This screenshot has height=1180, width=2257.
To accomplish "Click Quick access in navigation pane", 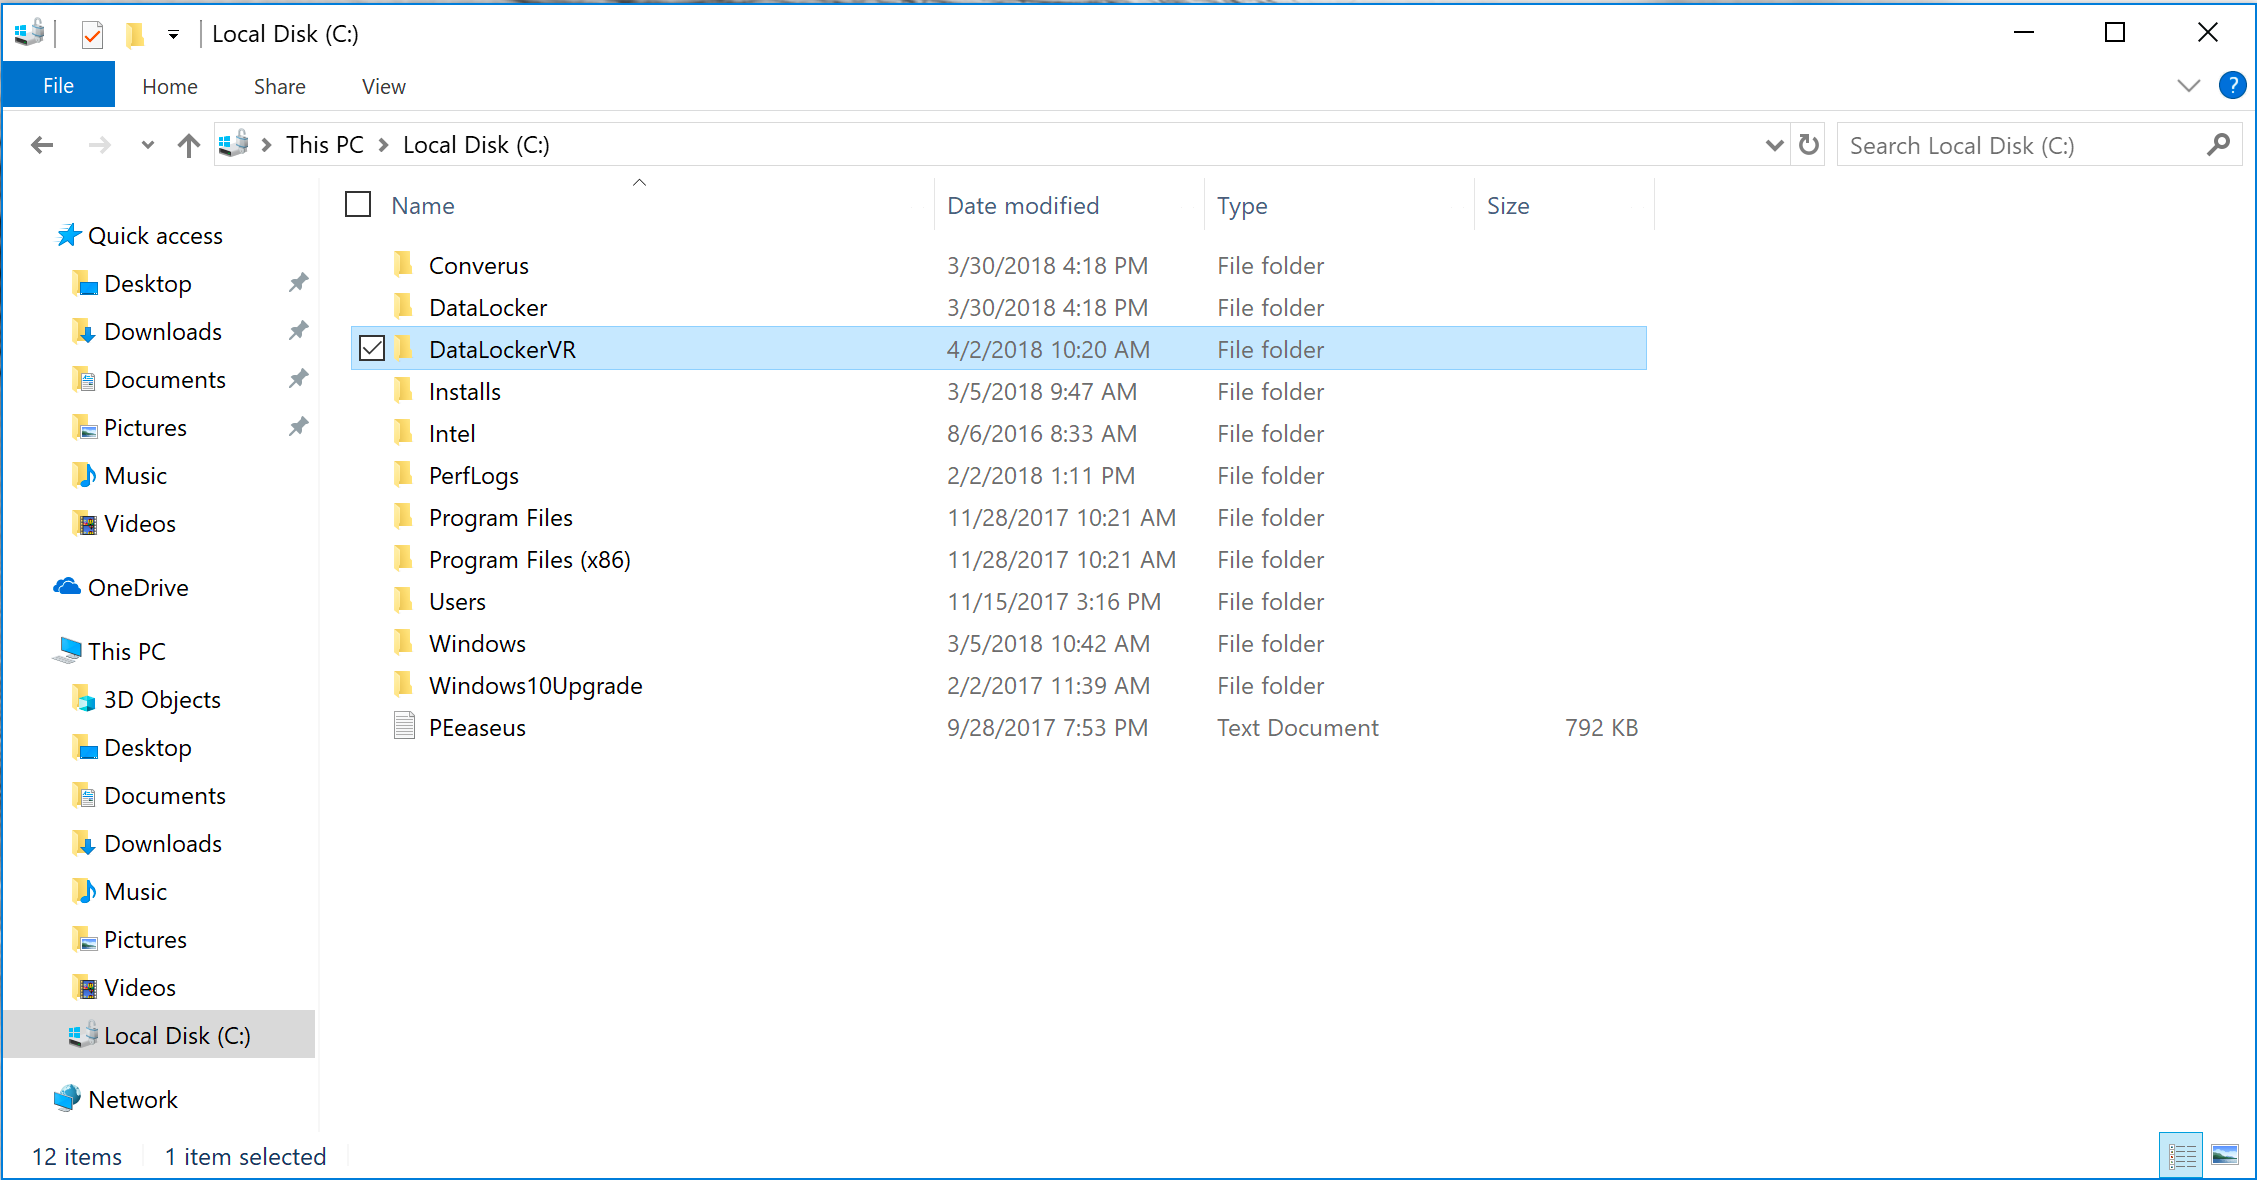I will [155, 236].
